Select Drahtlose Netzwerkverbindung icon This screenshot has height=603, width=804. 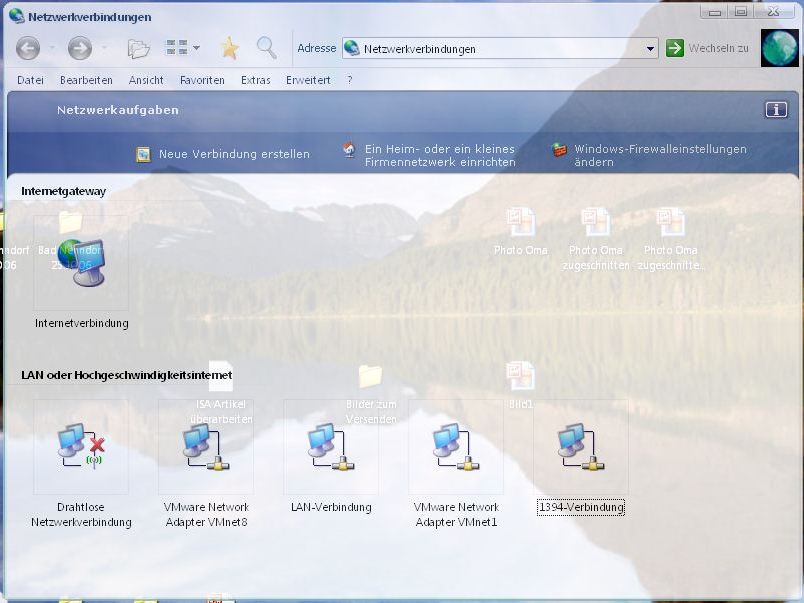pos(81,446)
